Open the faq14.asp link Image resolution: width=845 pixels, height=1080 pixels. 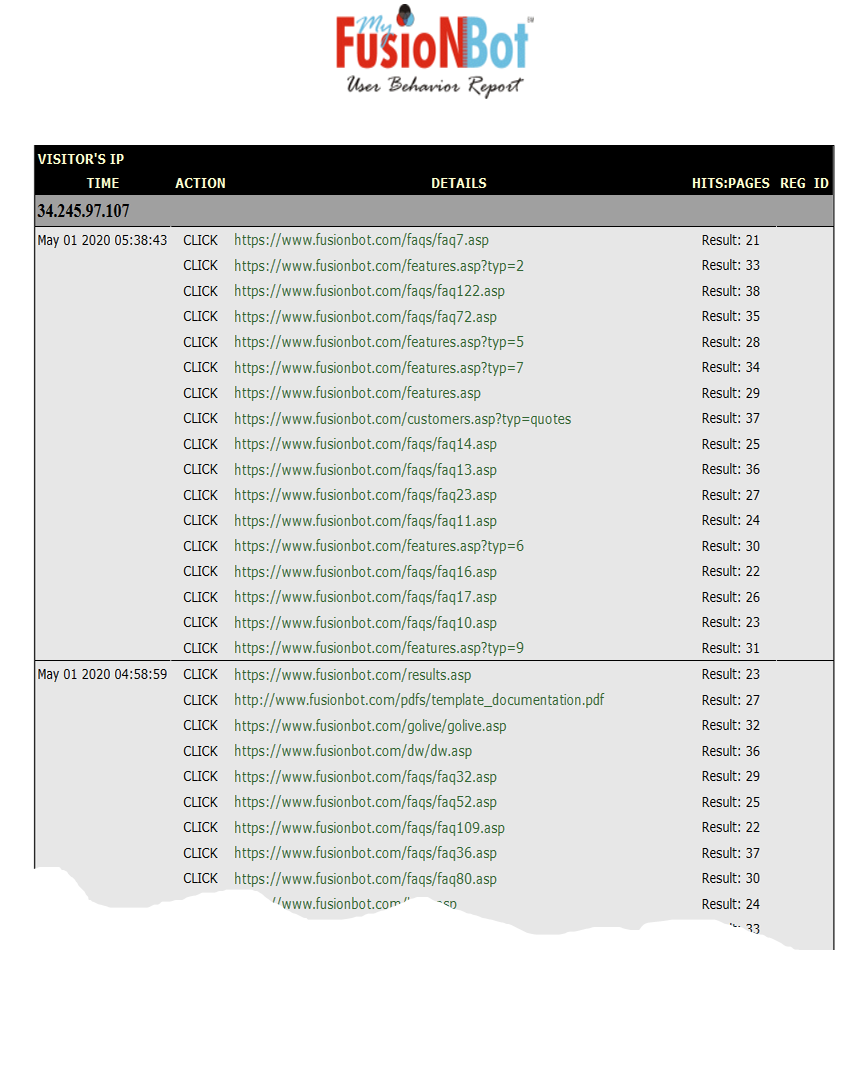pos(365,444)
